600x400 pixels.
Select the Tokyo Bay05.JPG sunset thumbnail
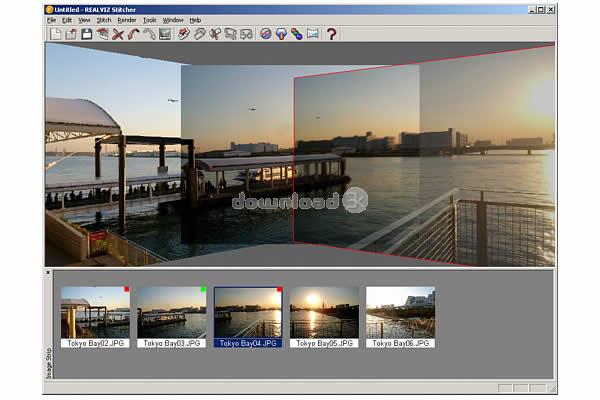324,312
